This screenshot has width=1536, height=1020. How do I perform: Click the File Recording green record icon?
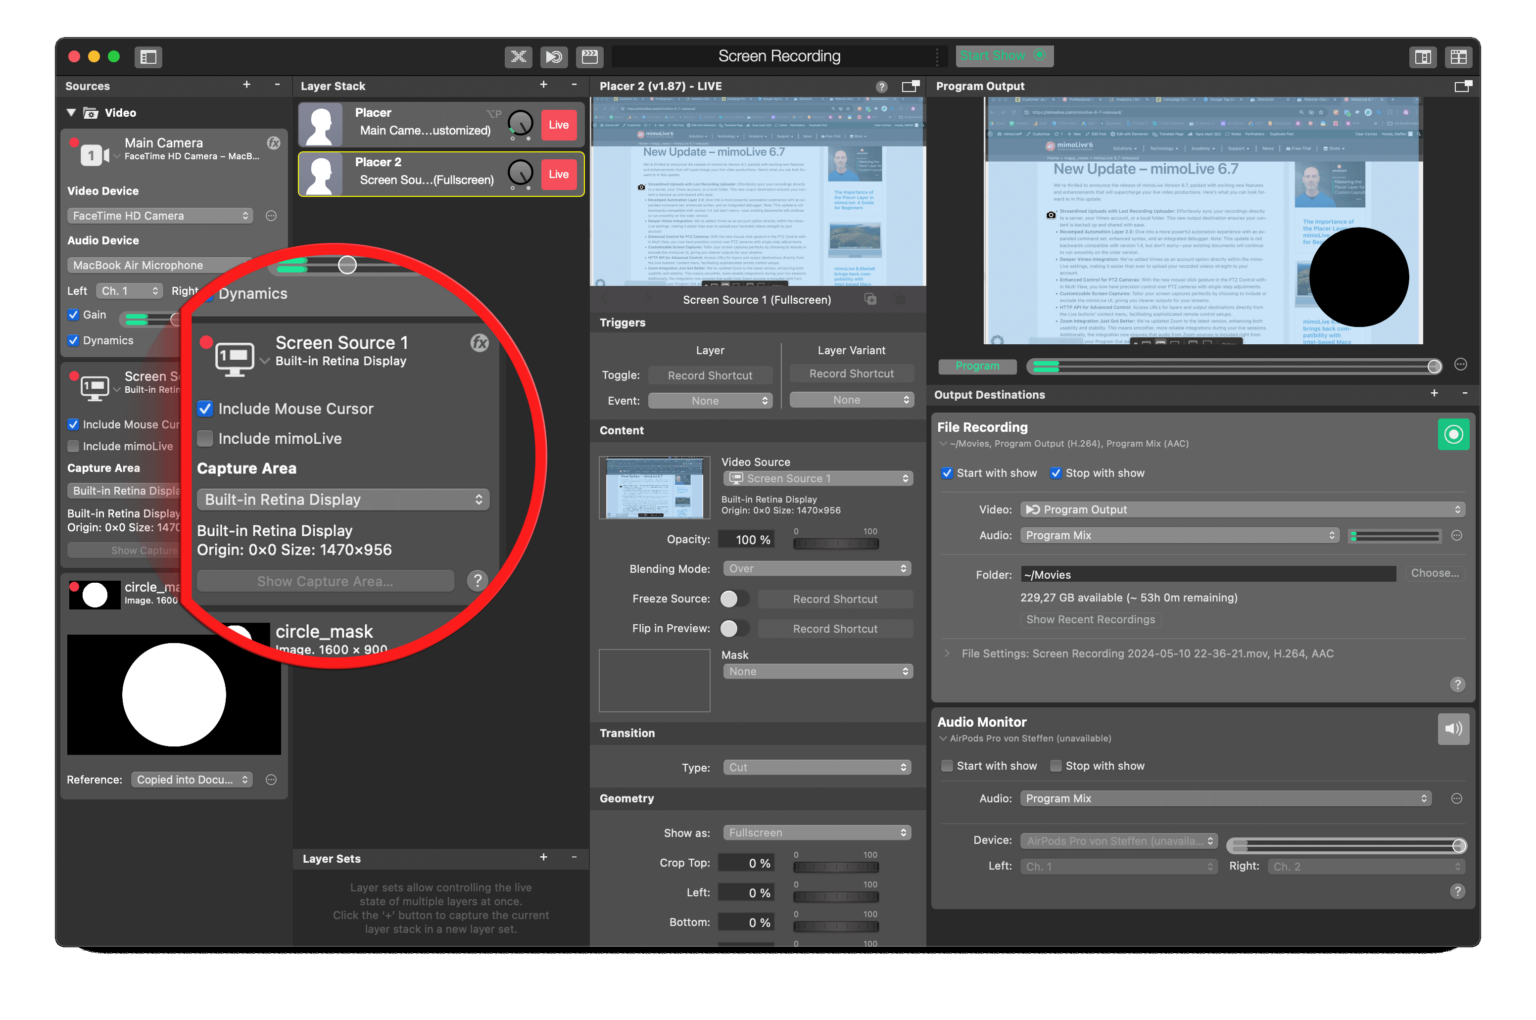pos(1453,434)
